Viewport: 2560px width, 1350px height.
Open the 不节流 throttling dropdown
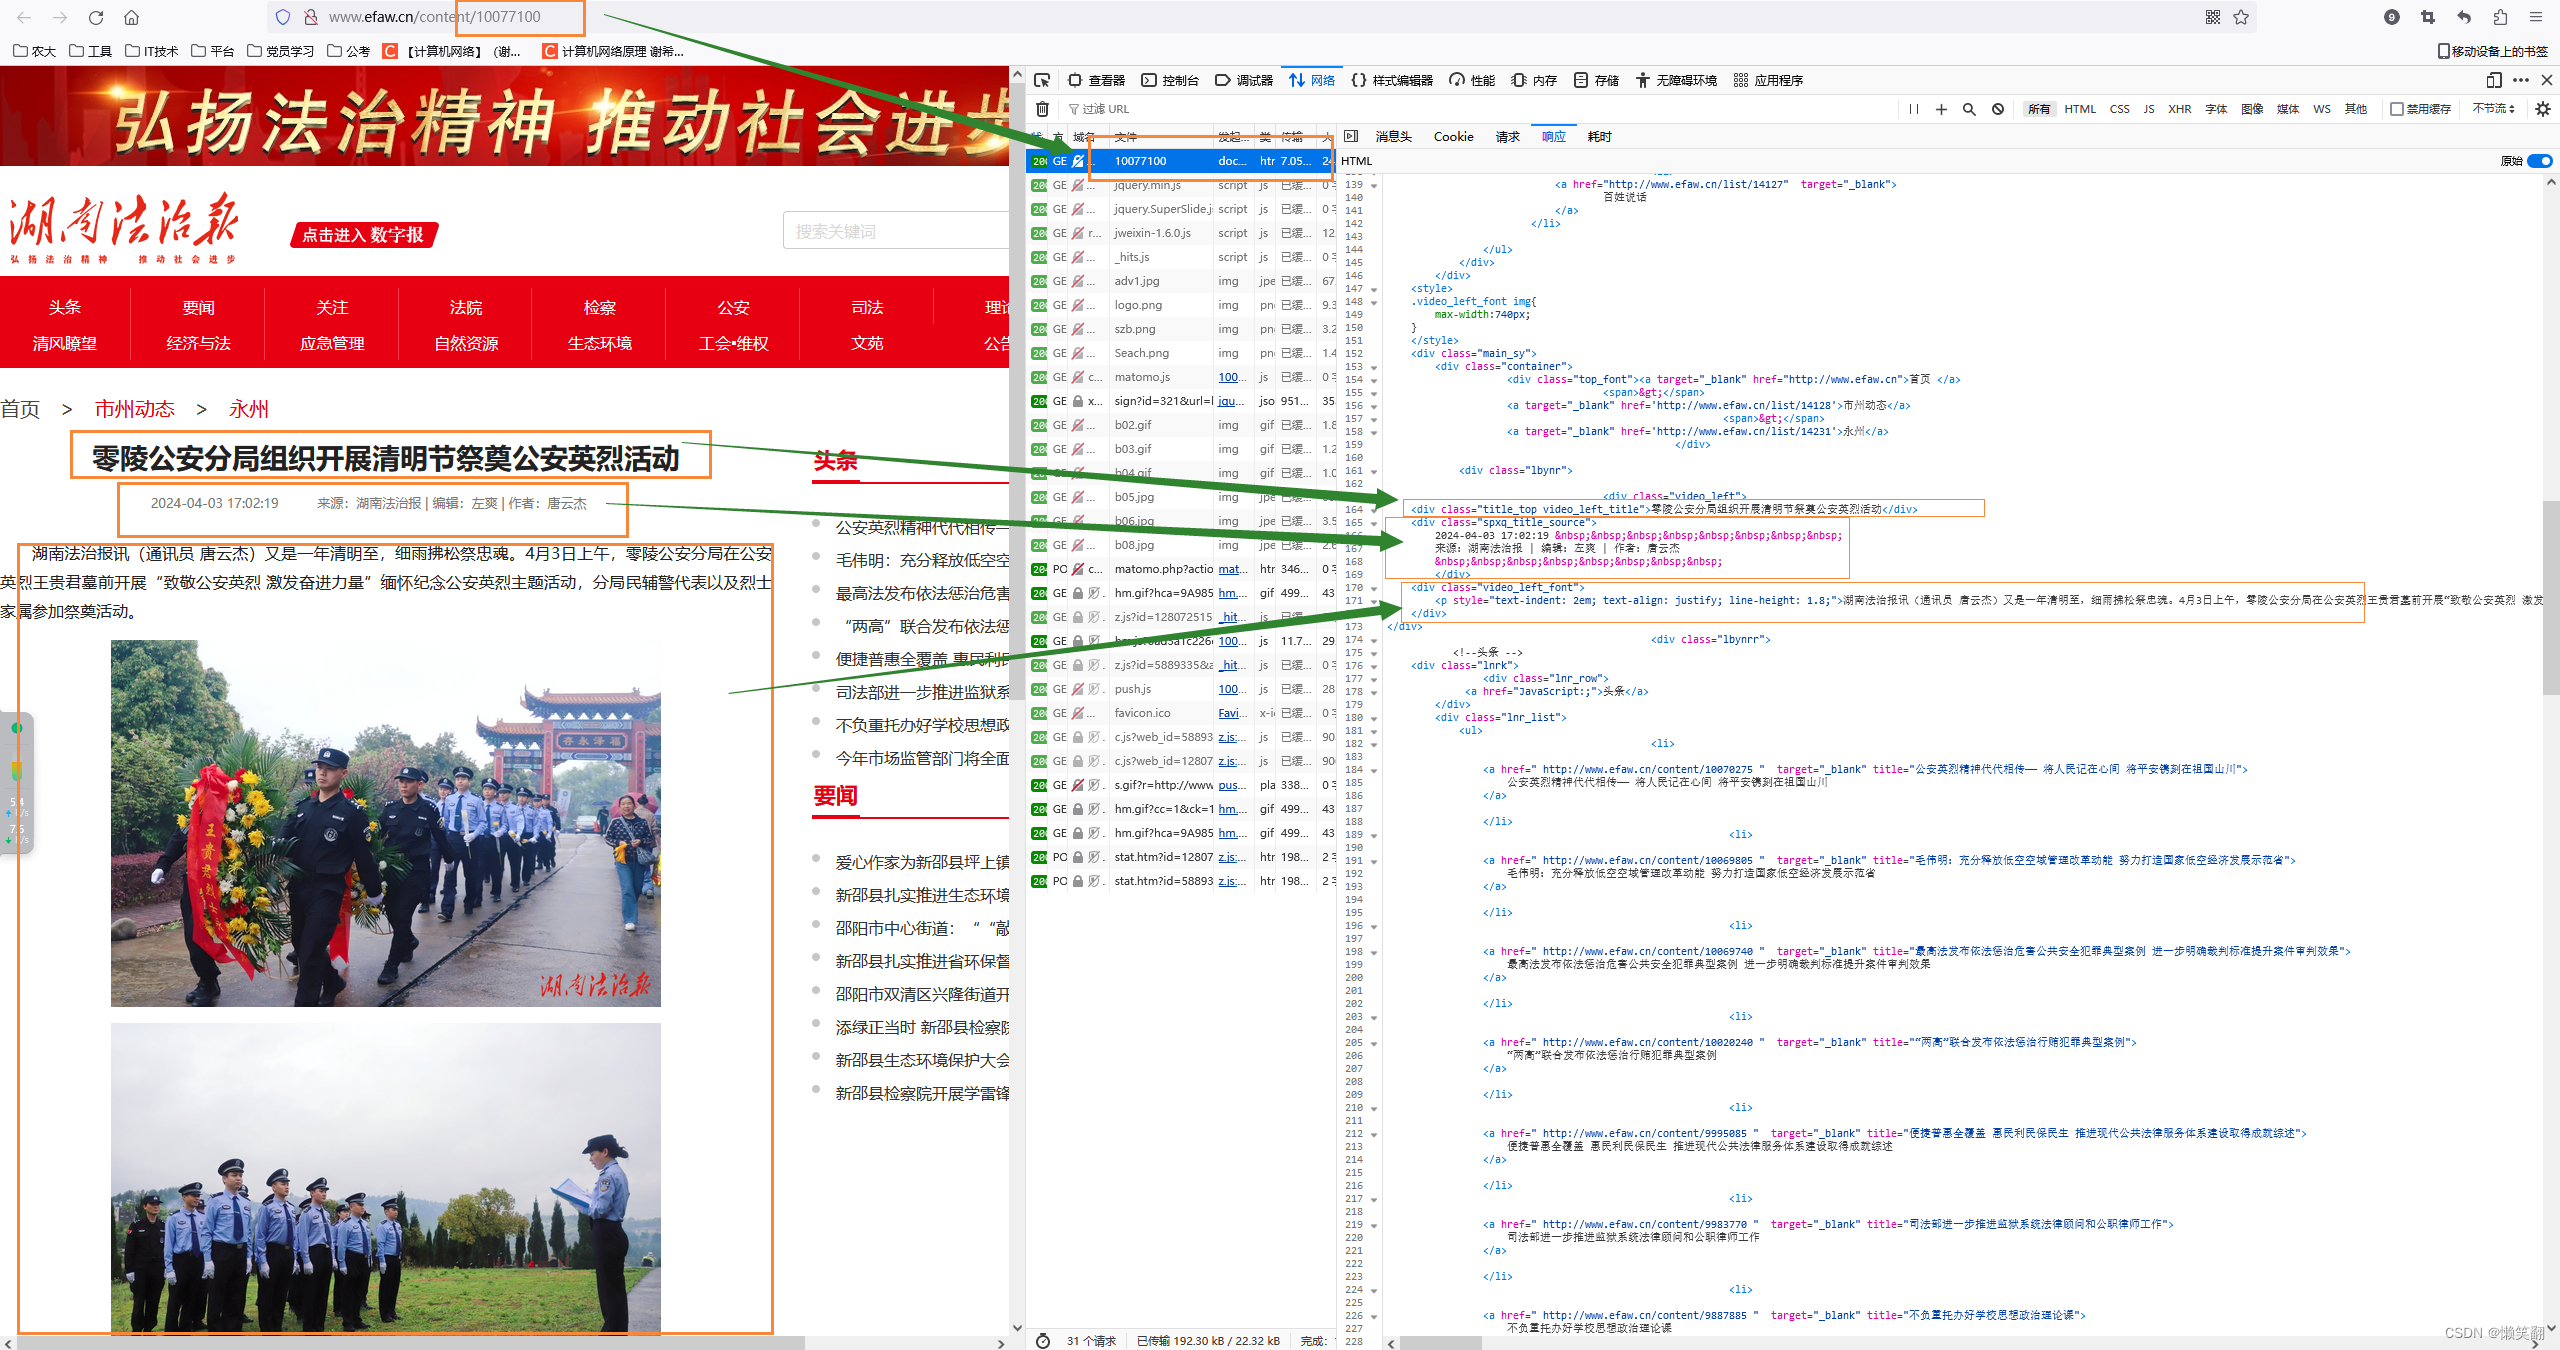[x=2493, y=109]
